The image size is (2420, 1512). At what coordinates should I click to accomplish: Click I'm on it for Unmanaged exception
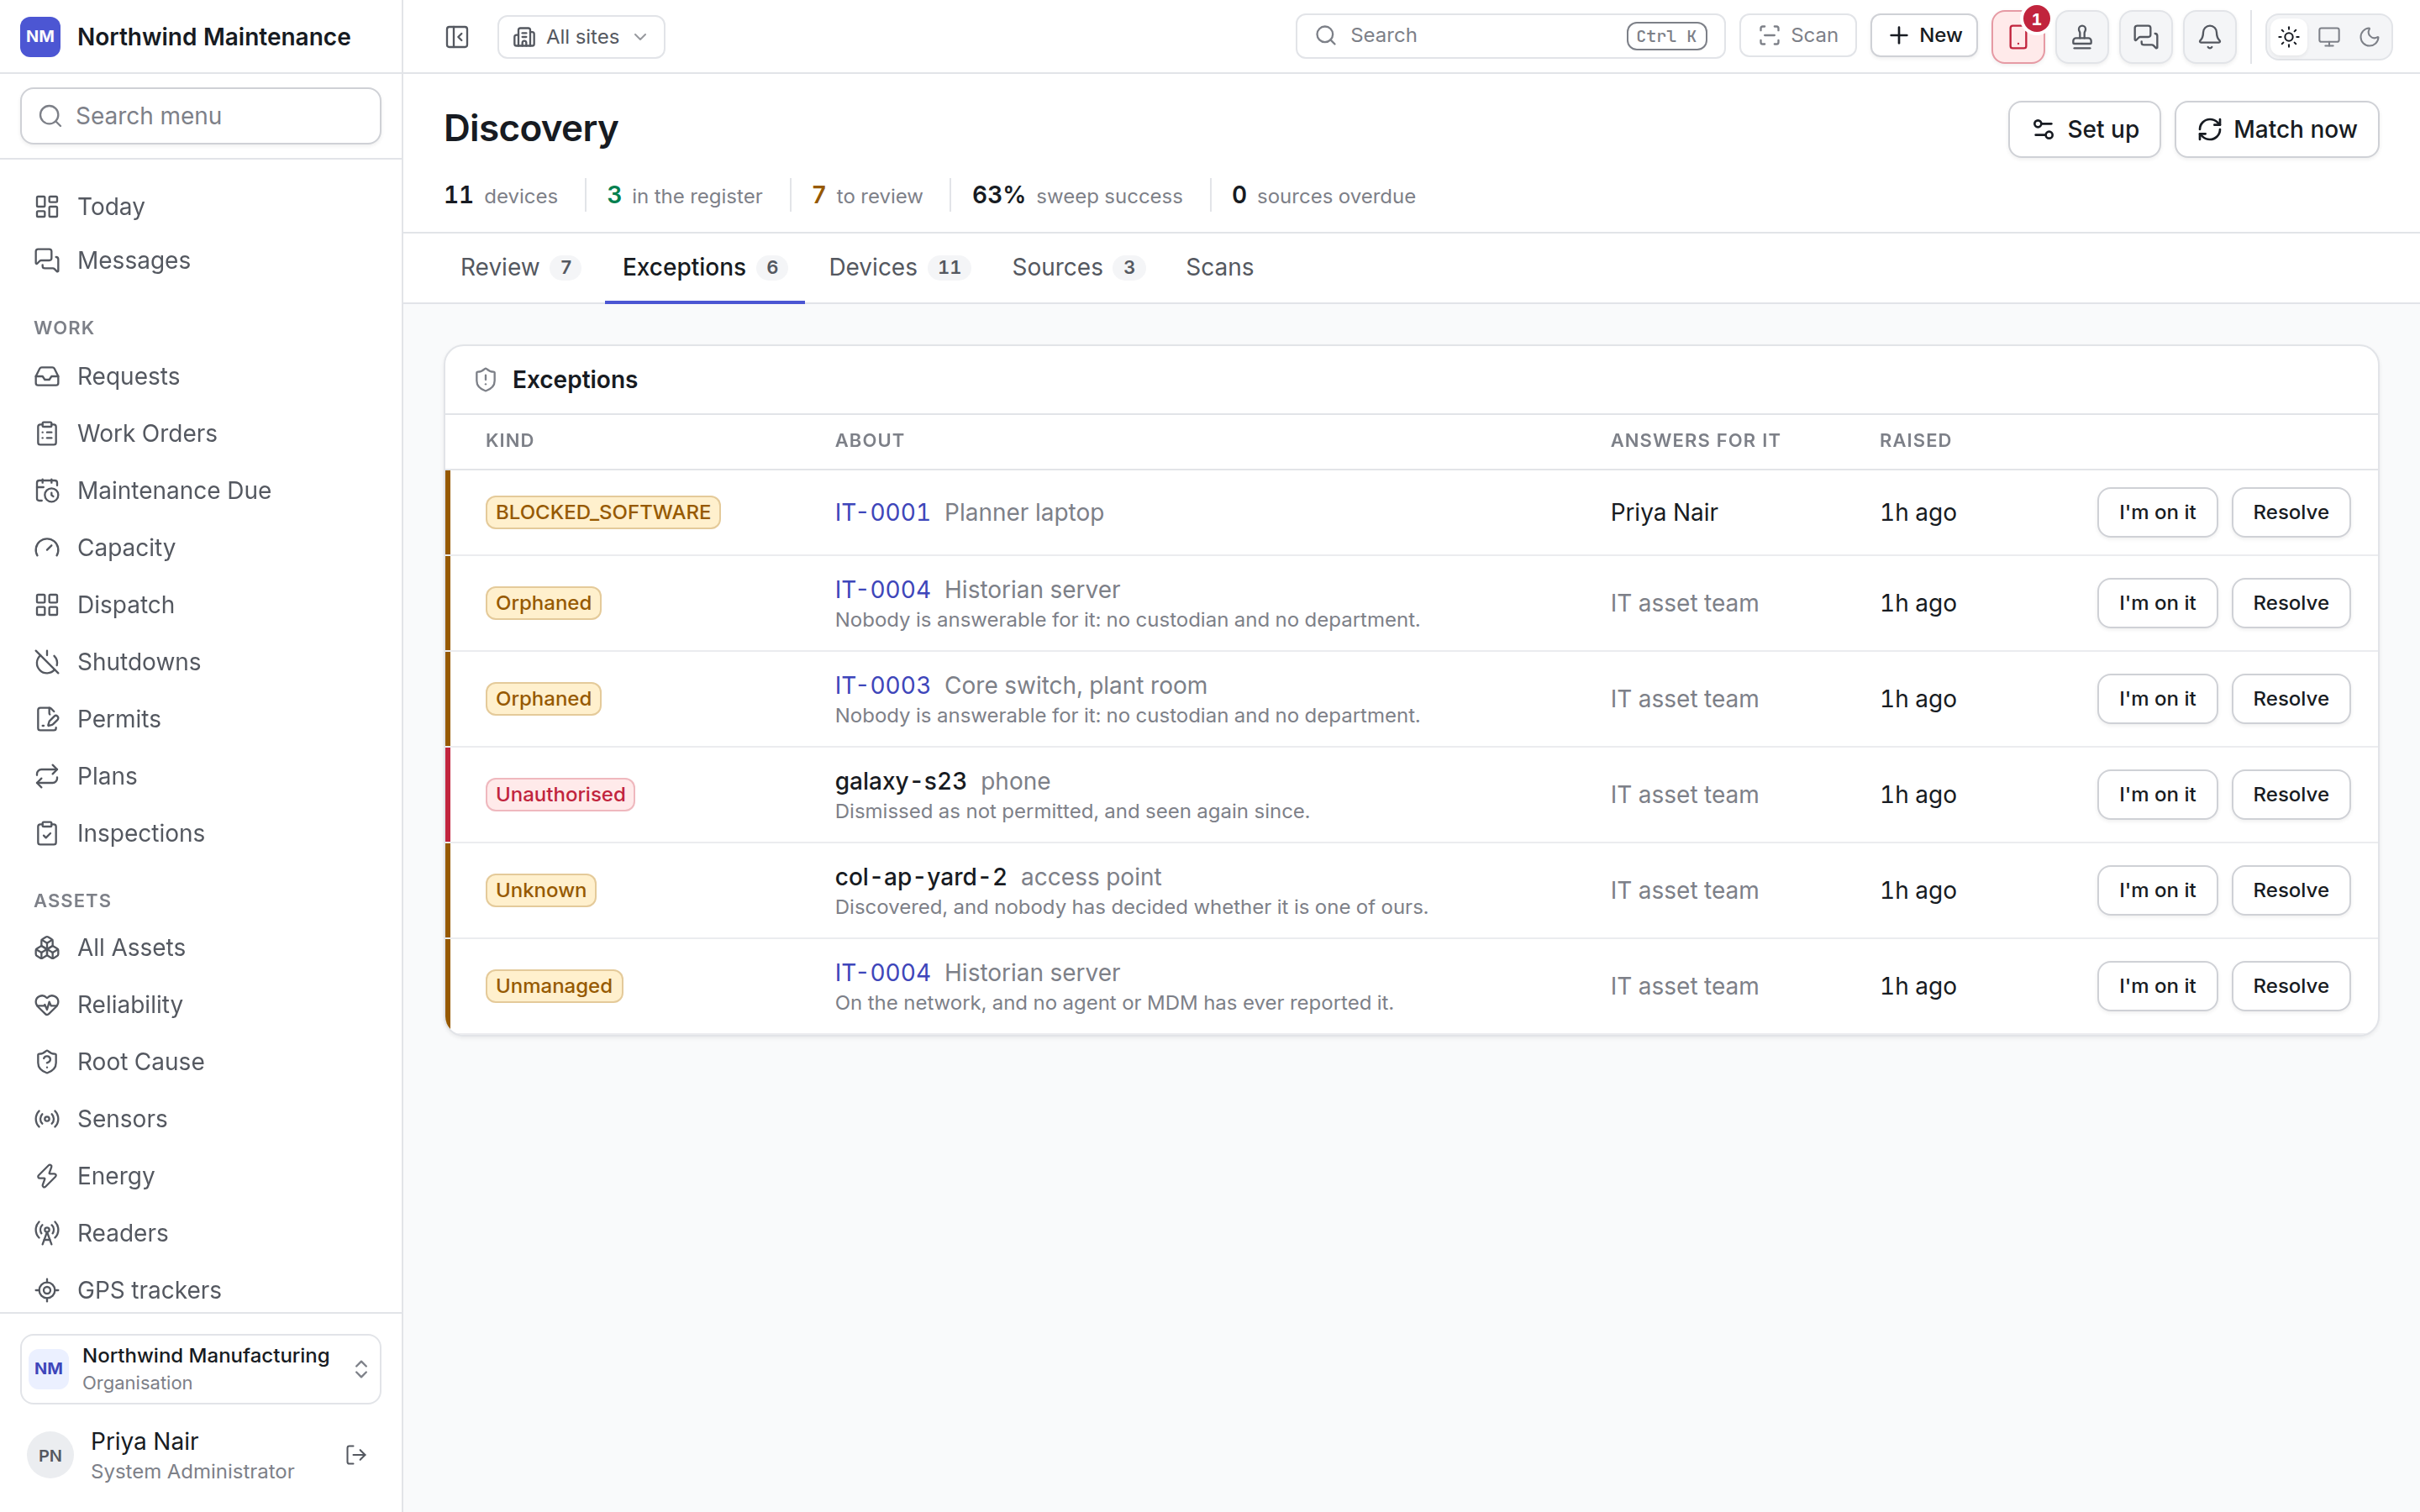[x=2157, y=986]
